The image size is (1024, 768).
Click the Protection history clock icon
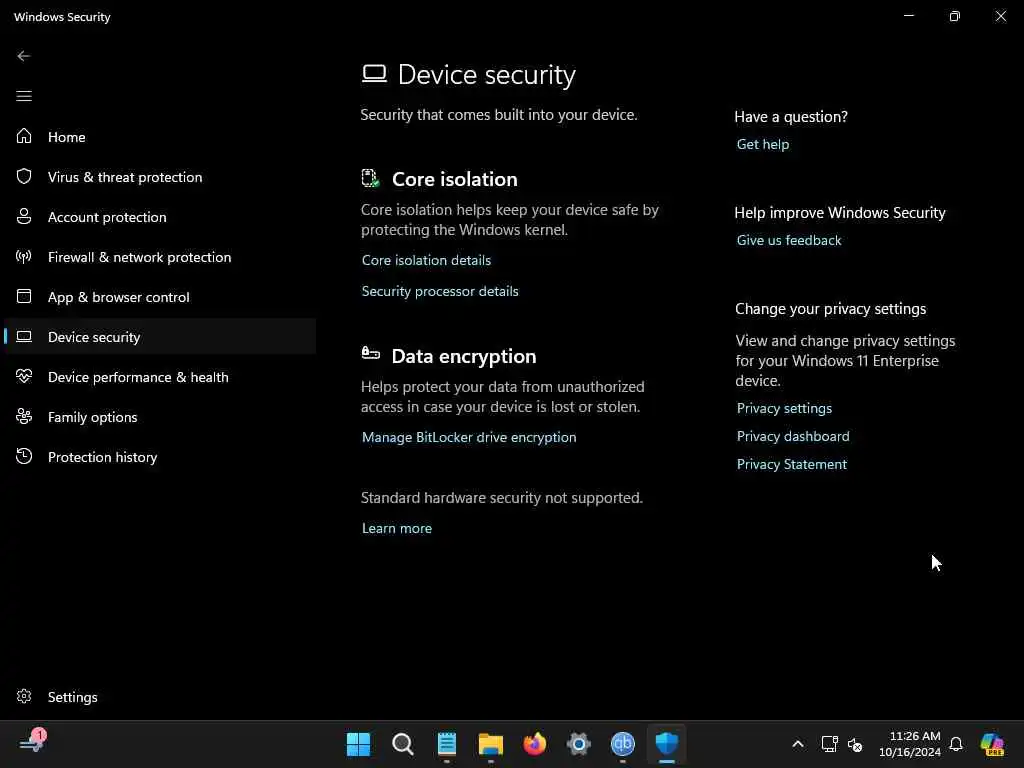(24, 456)
